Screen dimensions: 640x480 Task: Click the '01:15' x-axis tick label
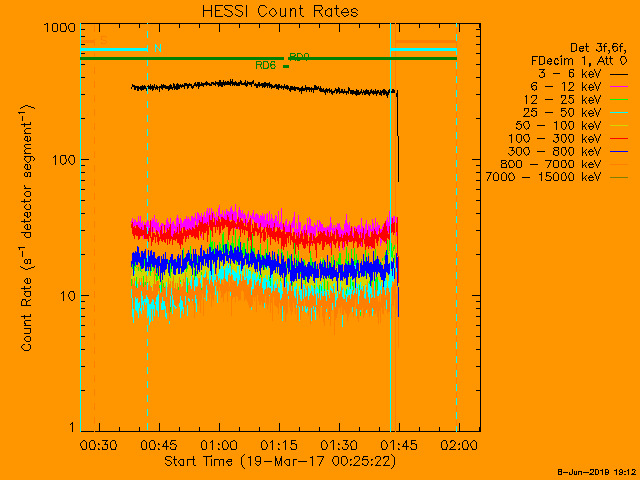point(279,445)
